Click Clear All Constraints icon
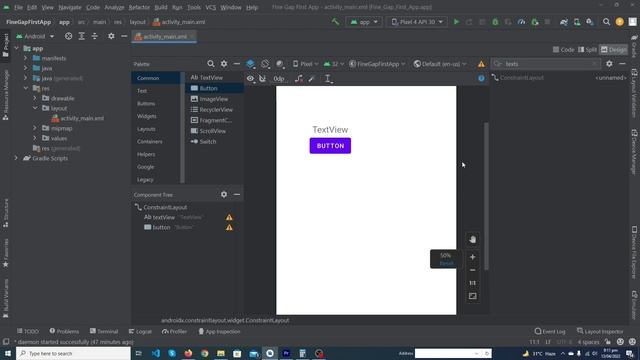Viewport: 640px width, 360px height. 299,78
